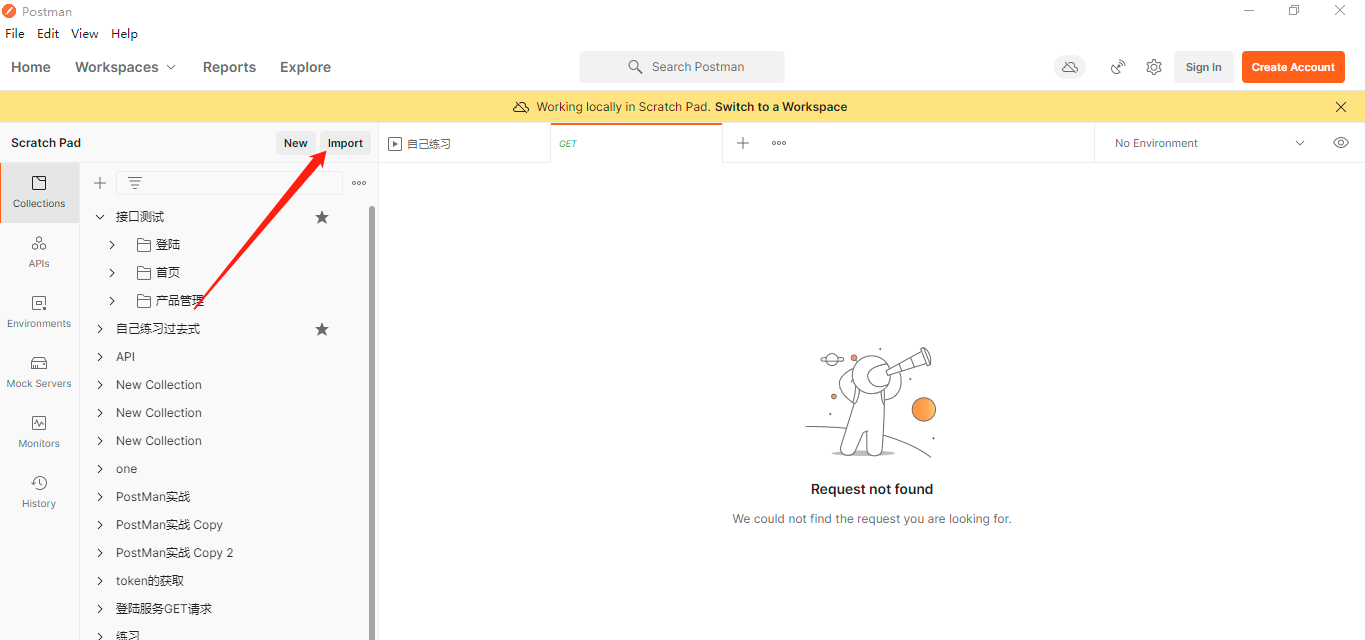
Task: Open Reports in the header
Action: 229,67
